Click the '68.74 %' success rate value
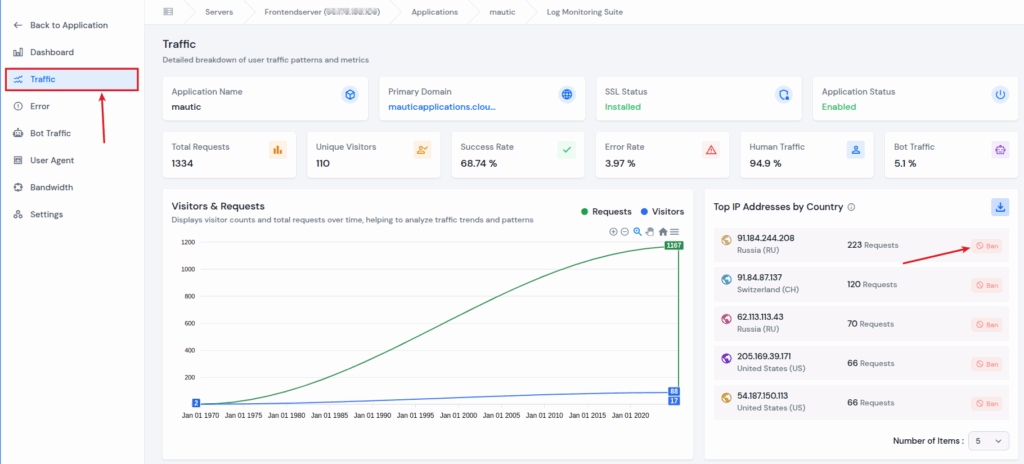 click(479, 163)
